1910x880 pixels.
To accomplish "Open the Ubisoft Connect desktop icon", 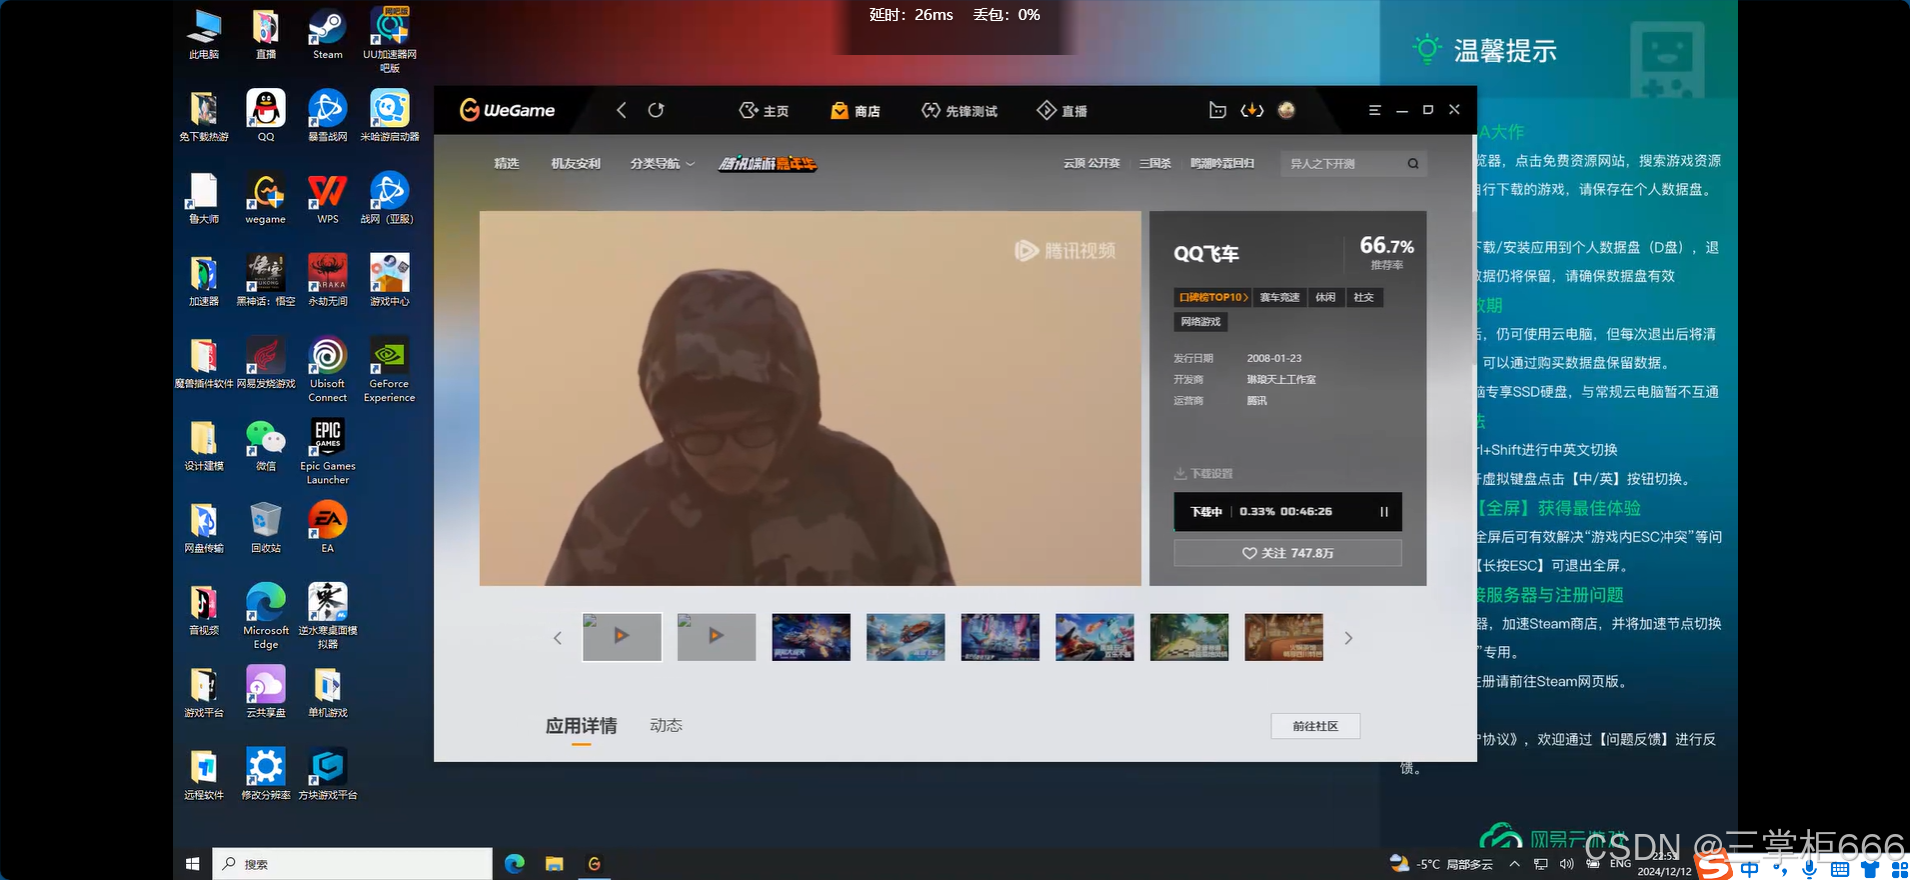I will (328, 369).
